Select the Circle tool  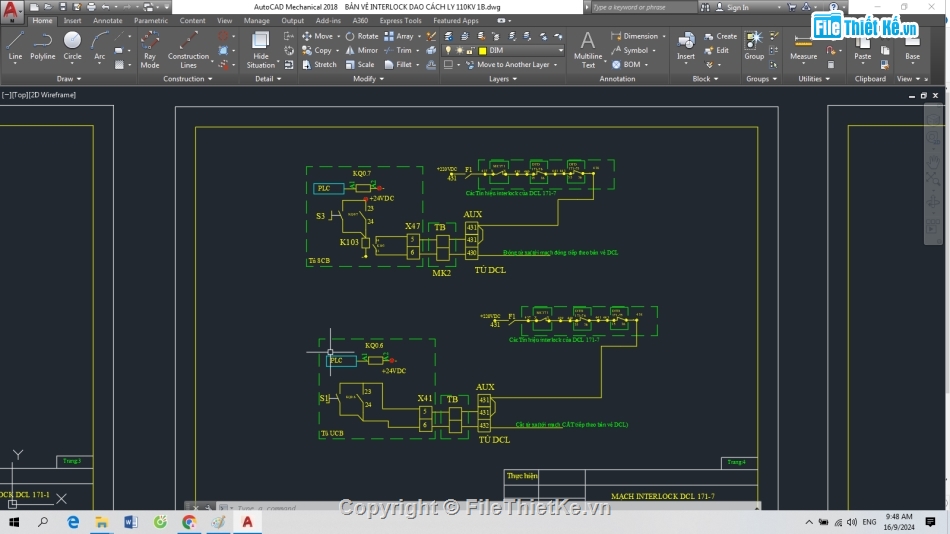click(x=72, y=46)
